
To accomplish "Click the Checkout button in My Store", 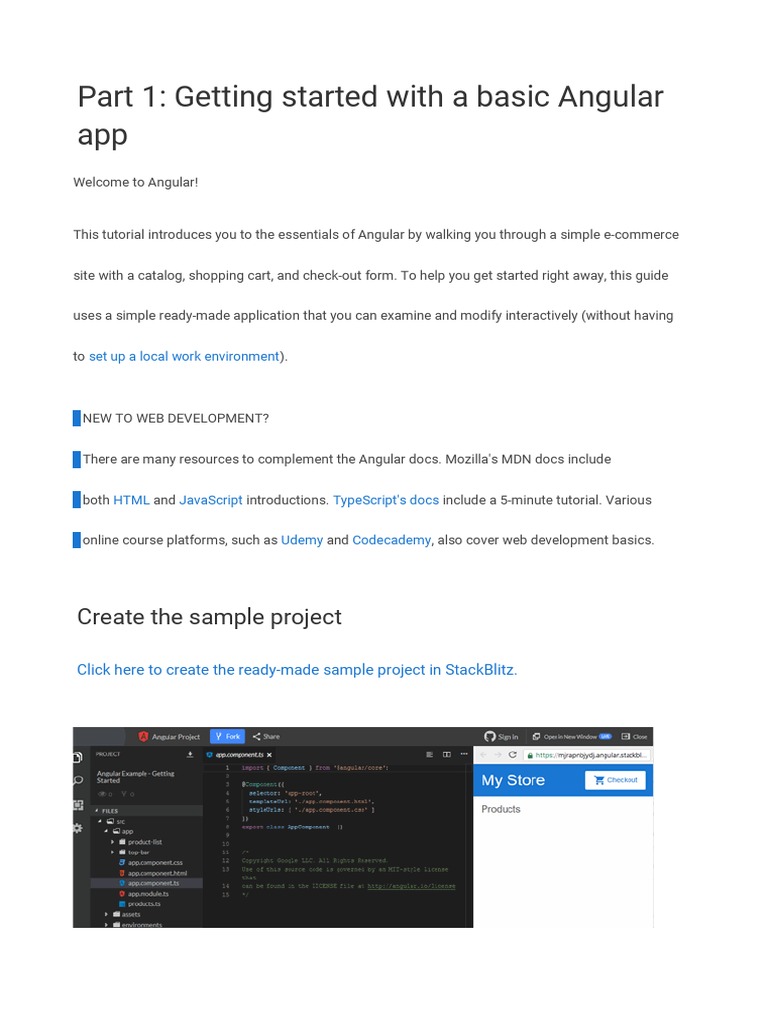I will pos(615,780).
